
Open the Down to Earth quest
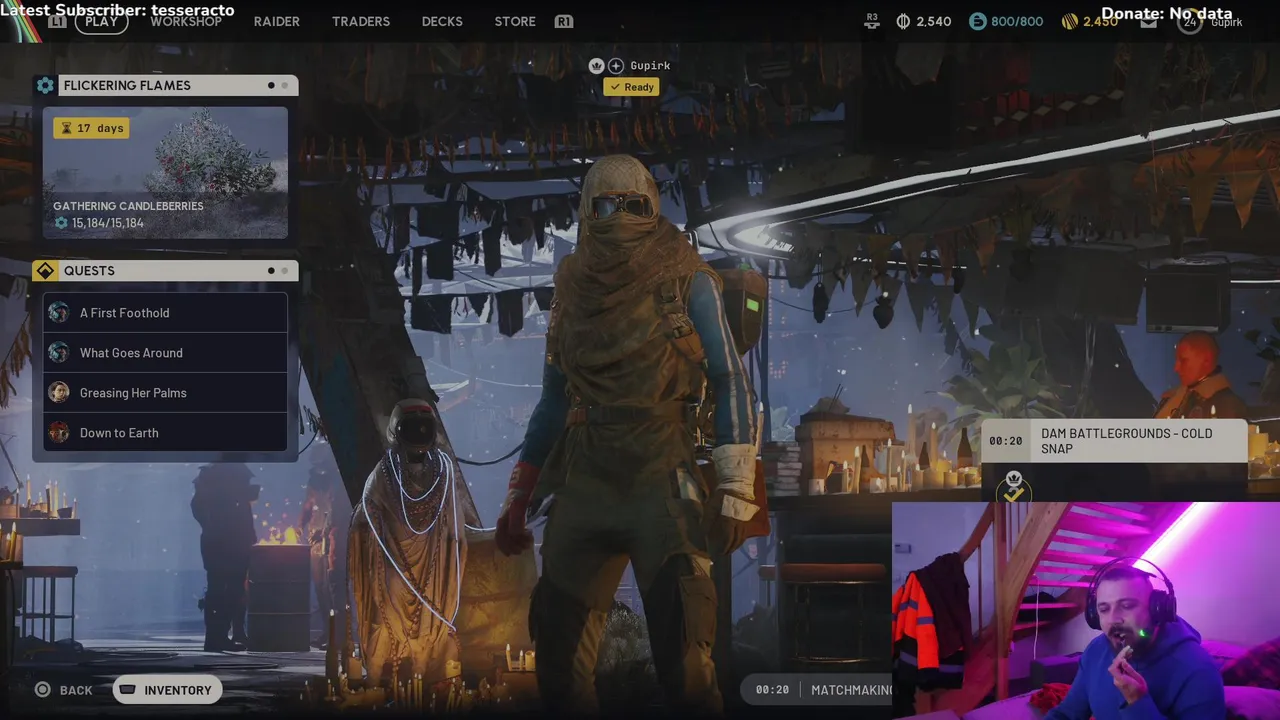pos(165,433)
